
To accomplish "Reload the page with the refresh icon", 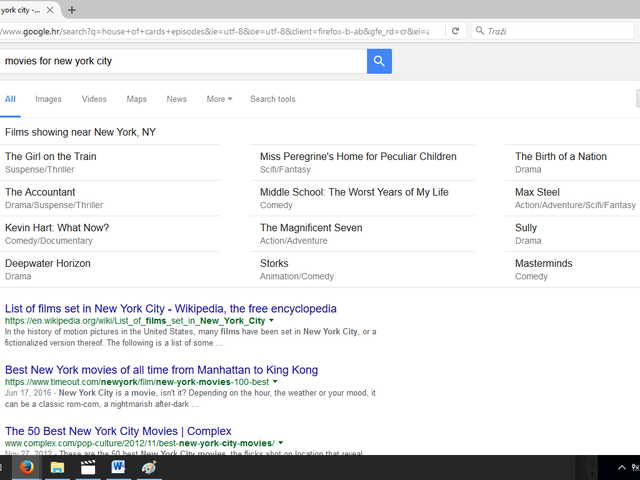I will tap(456, 31).
